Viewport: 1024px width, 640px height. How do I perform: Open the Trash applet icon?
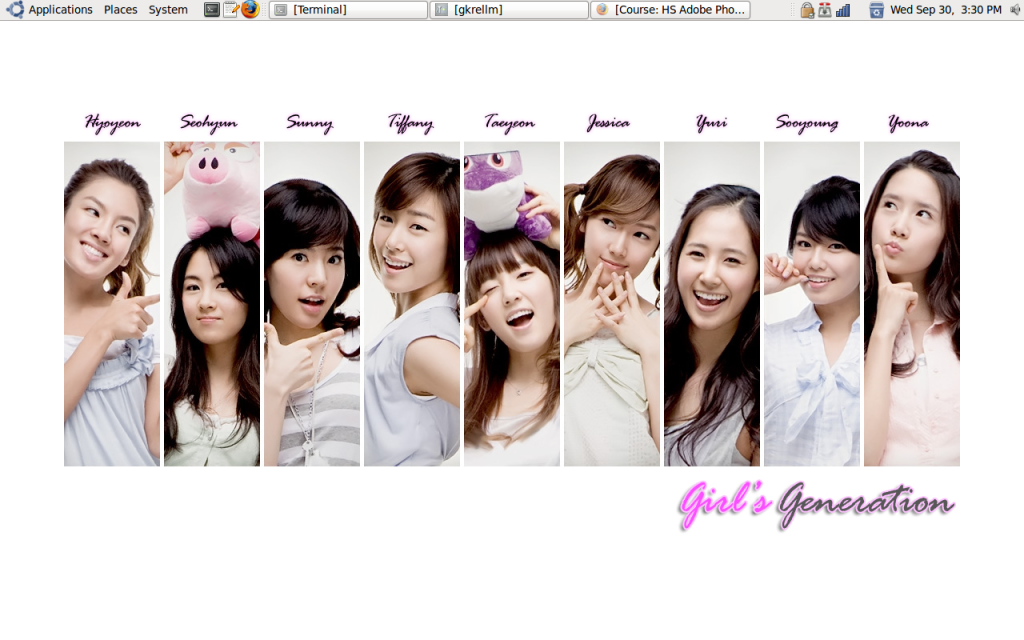pos(876,10)
